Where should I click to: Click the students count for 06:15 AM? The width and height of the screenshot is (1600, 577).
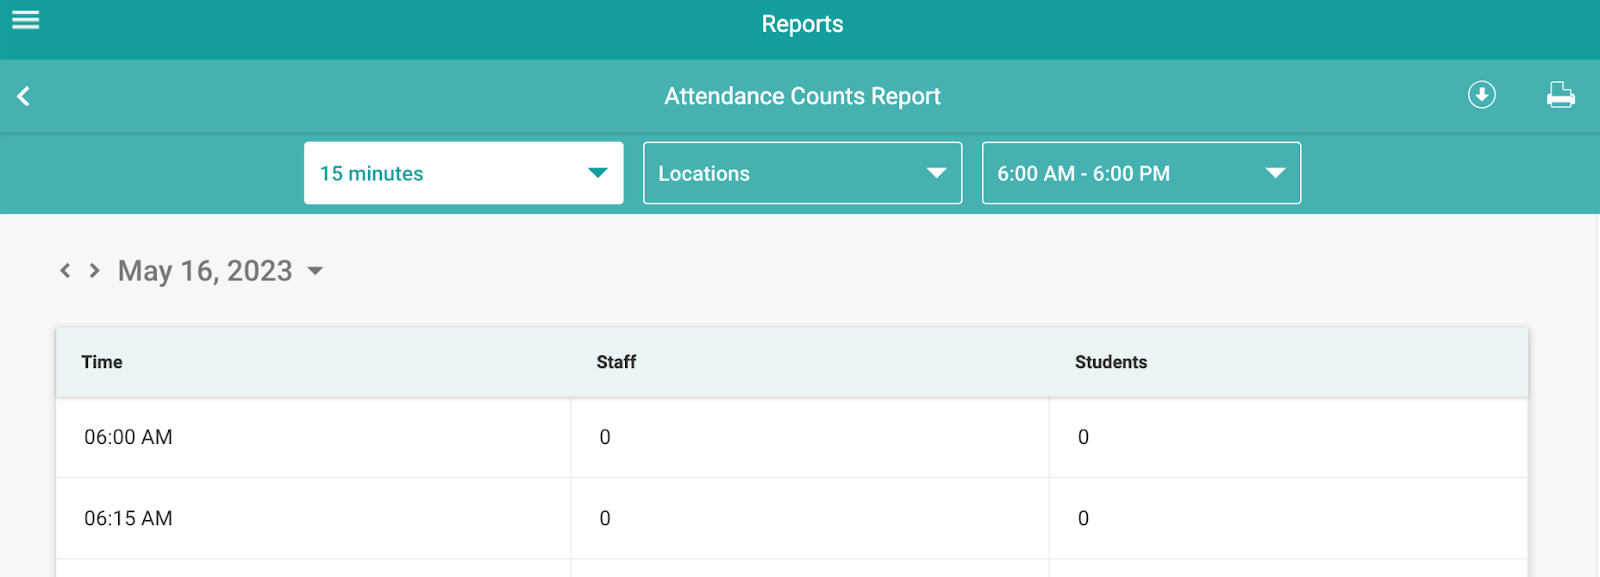[1083, 518]
